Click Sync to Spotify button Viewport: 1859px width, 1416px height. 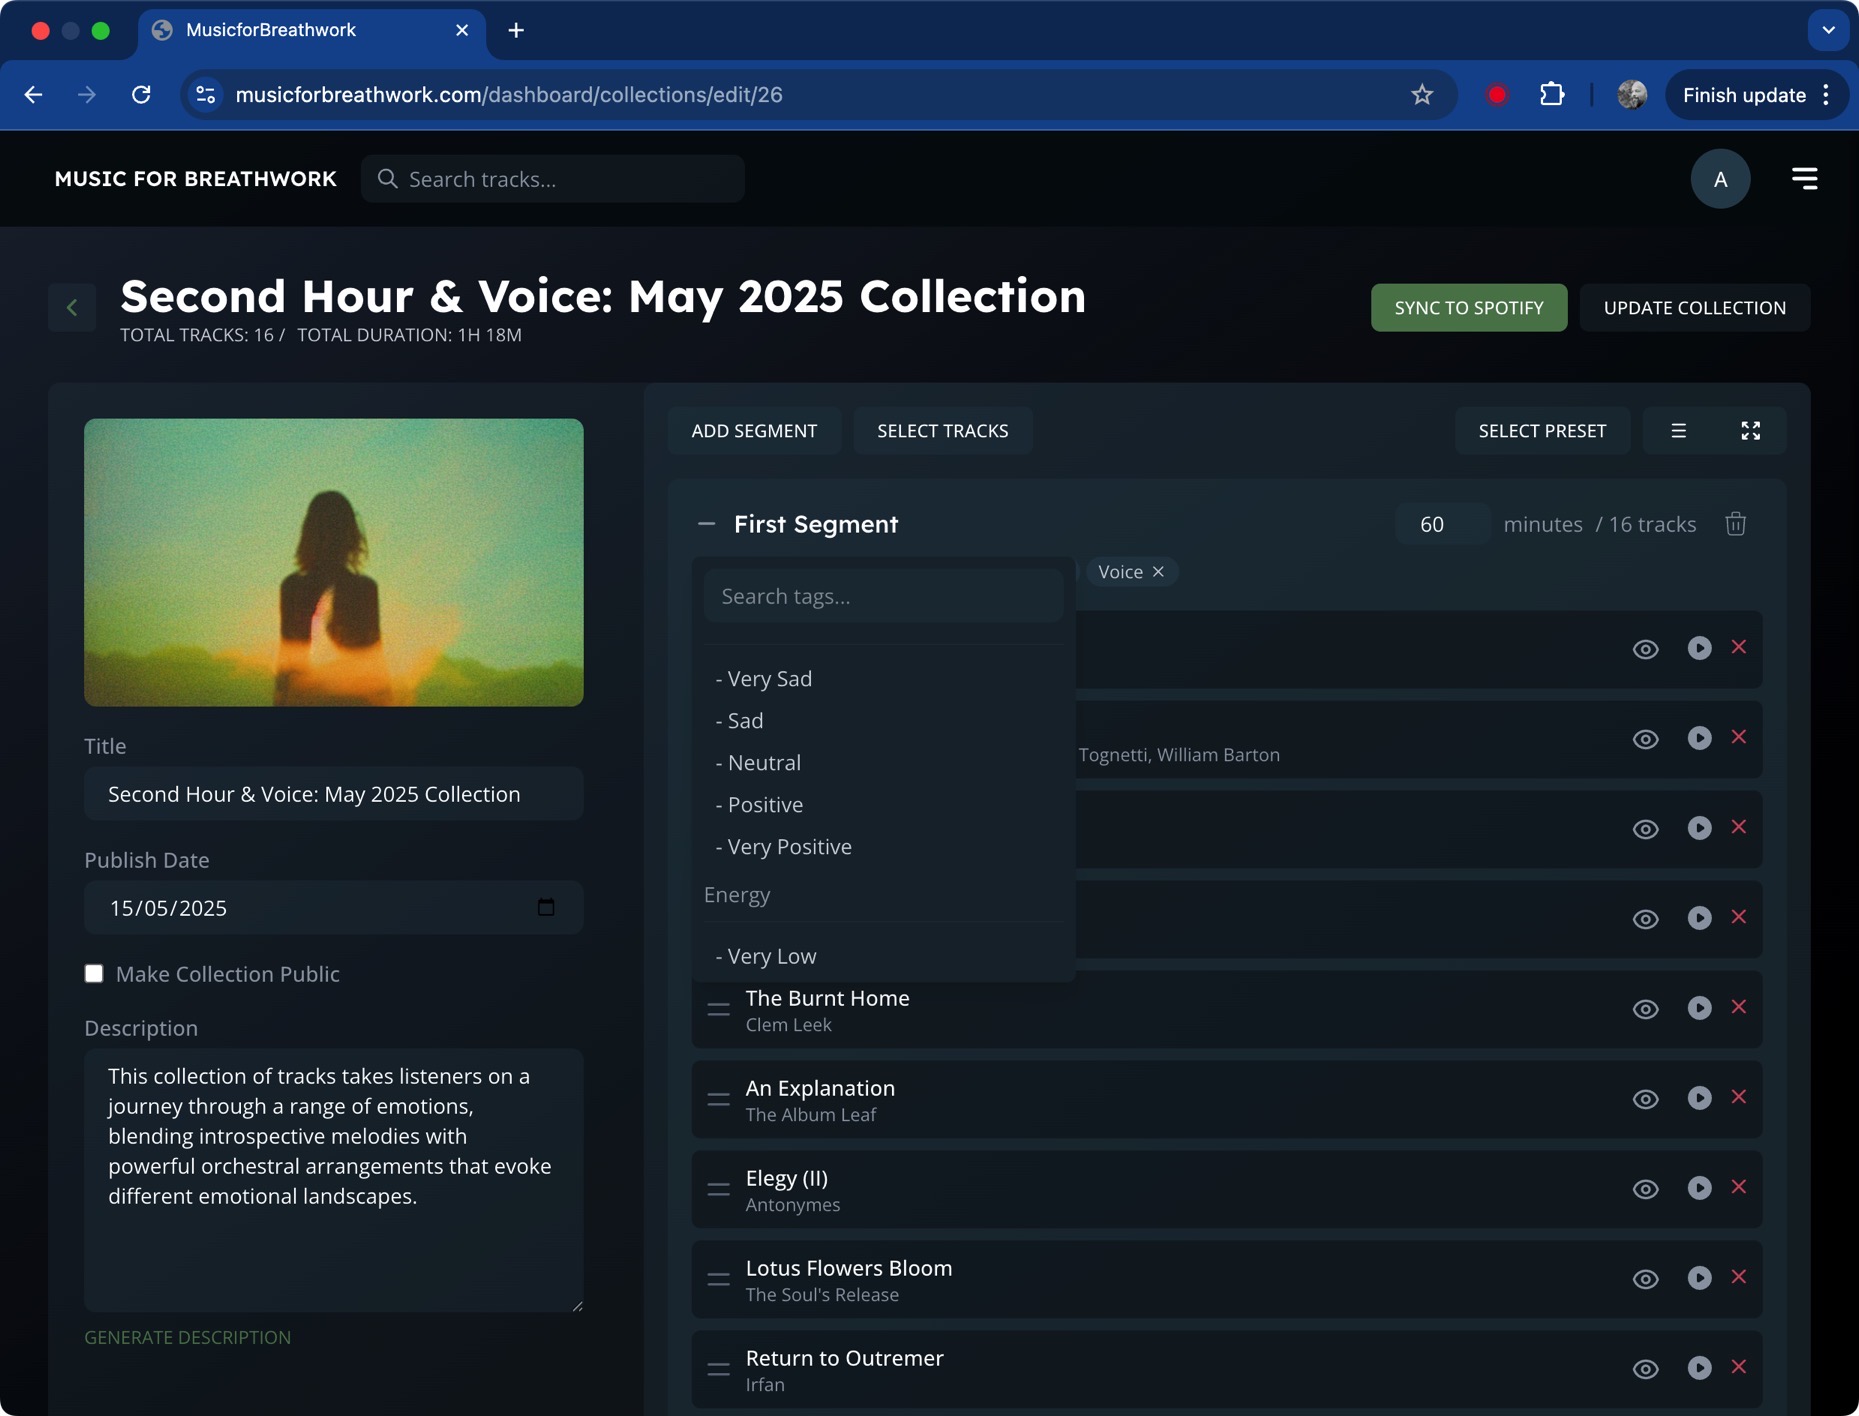coord(1468,307)
